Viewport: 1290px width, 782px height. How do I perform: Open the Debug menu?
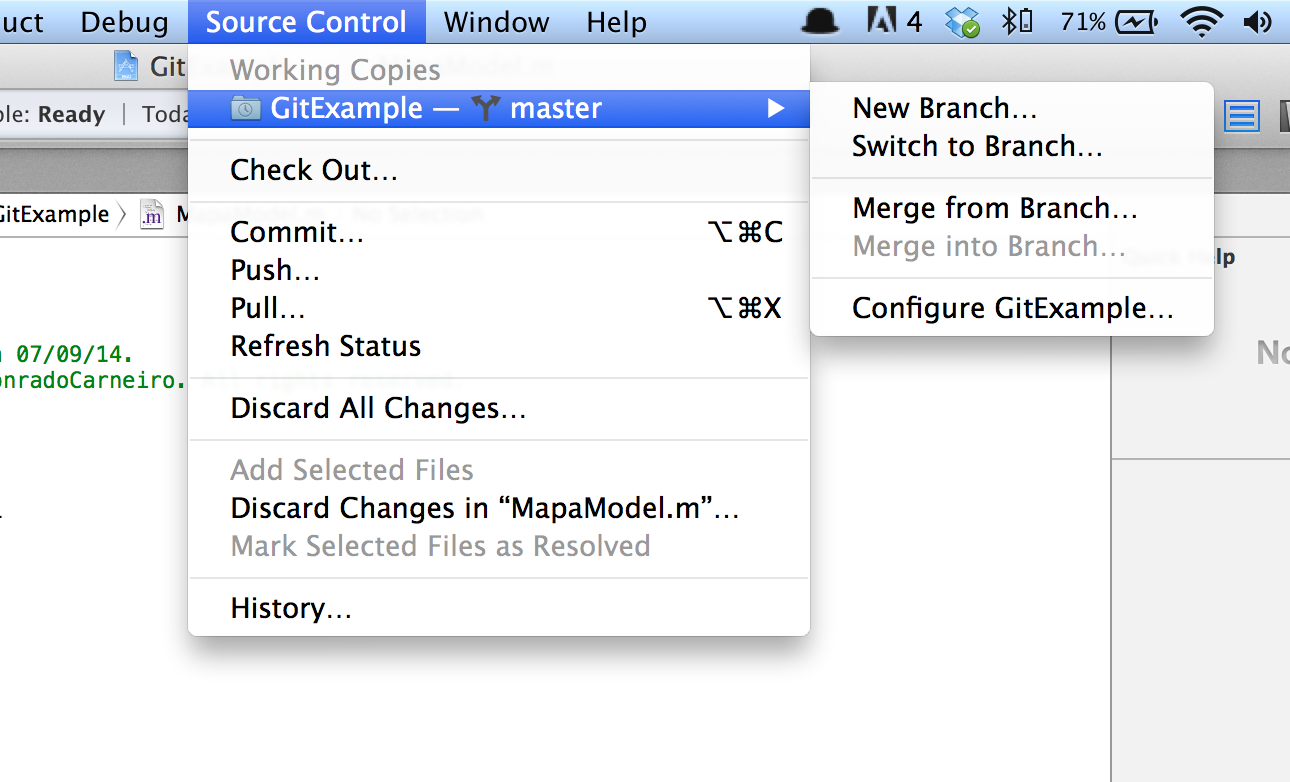(124, 21)
